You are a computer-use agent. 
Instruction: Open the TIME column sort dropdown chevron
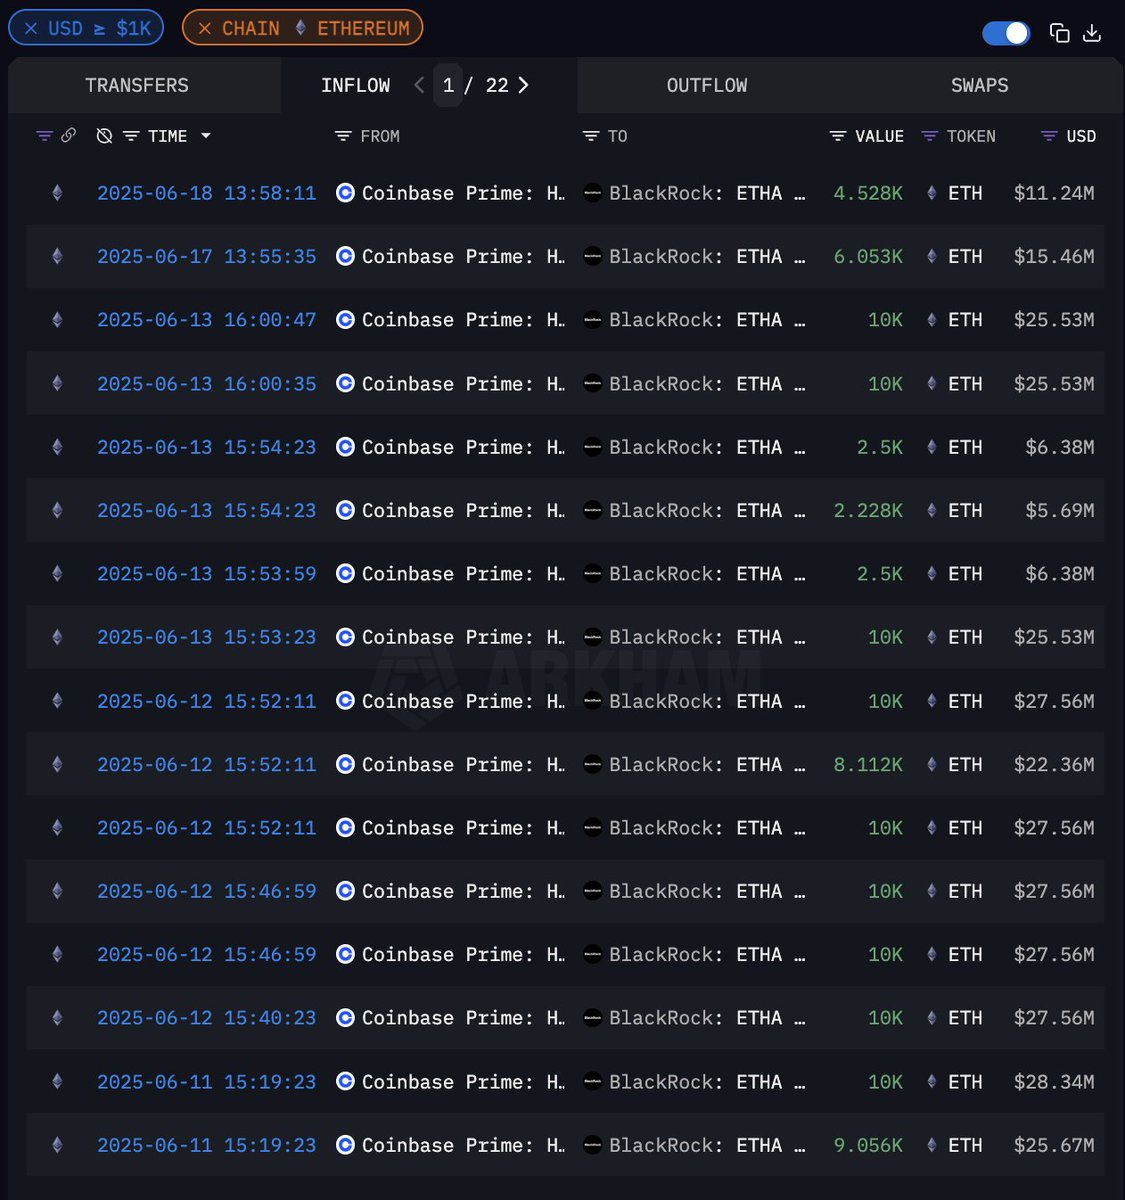point(207,136)
